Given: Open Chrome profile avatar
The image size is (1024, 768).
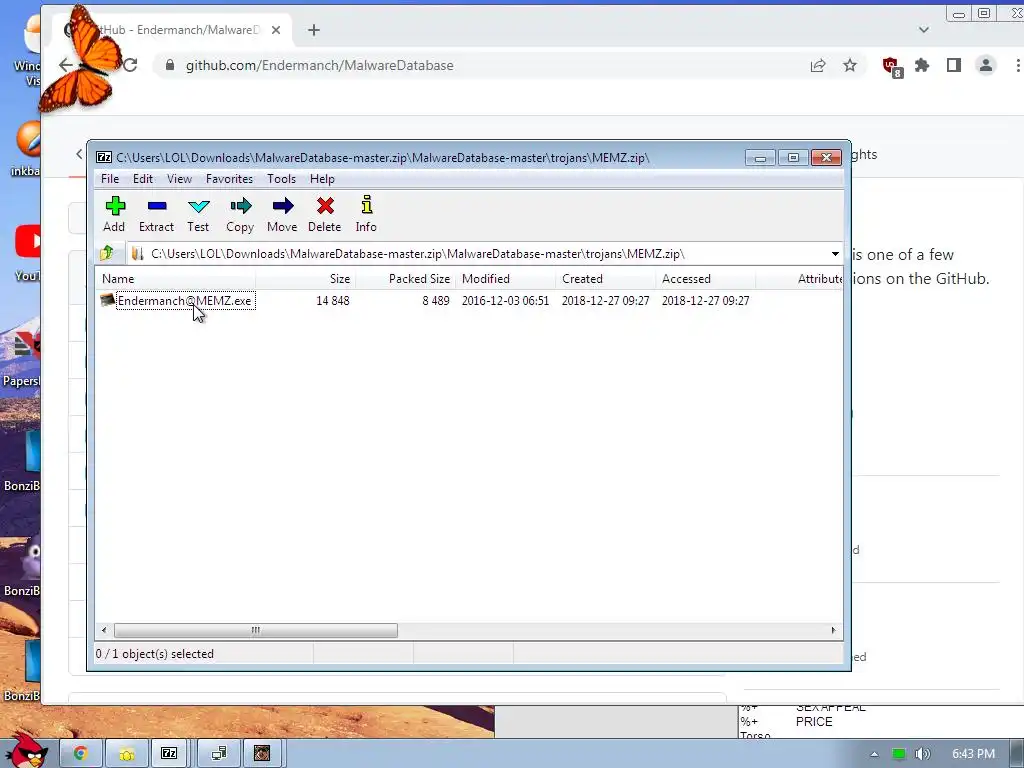Looking at the screenshot, I should pyautogui.click(x=985, y=65).
